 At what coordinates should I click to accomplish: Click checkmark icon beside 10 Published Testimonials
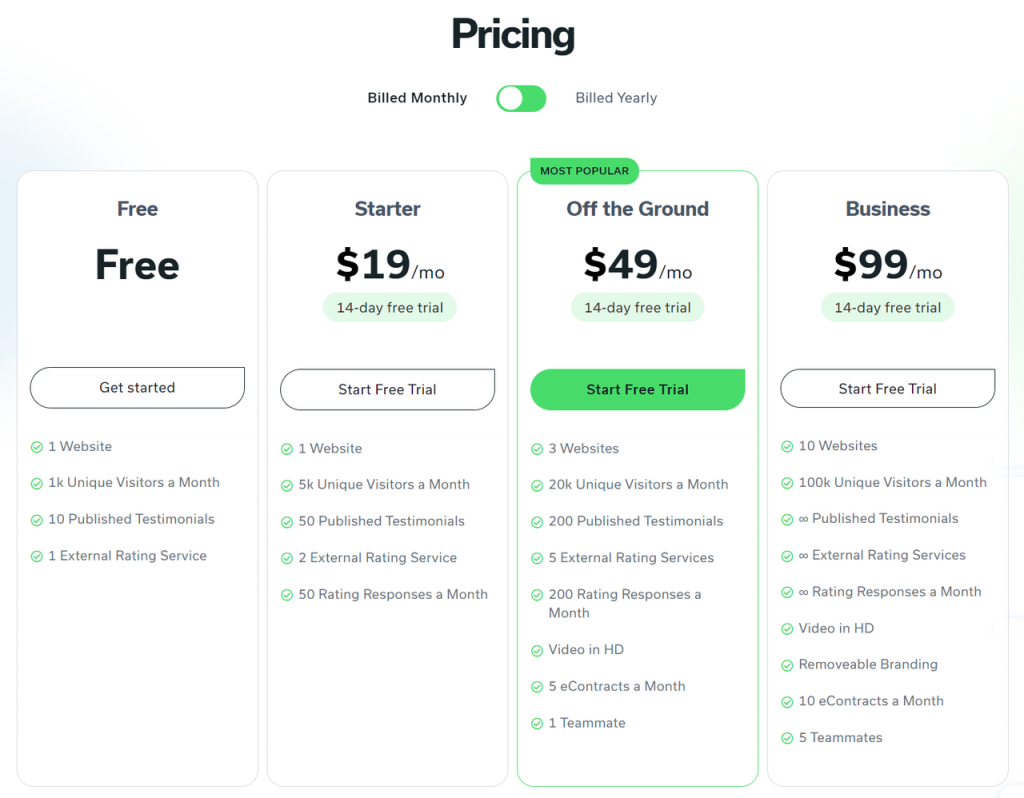point(37,520)
